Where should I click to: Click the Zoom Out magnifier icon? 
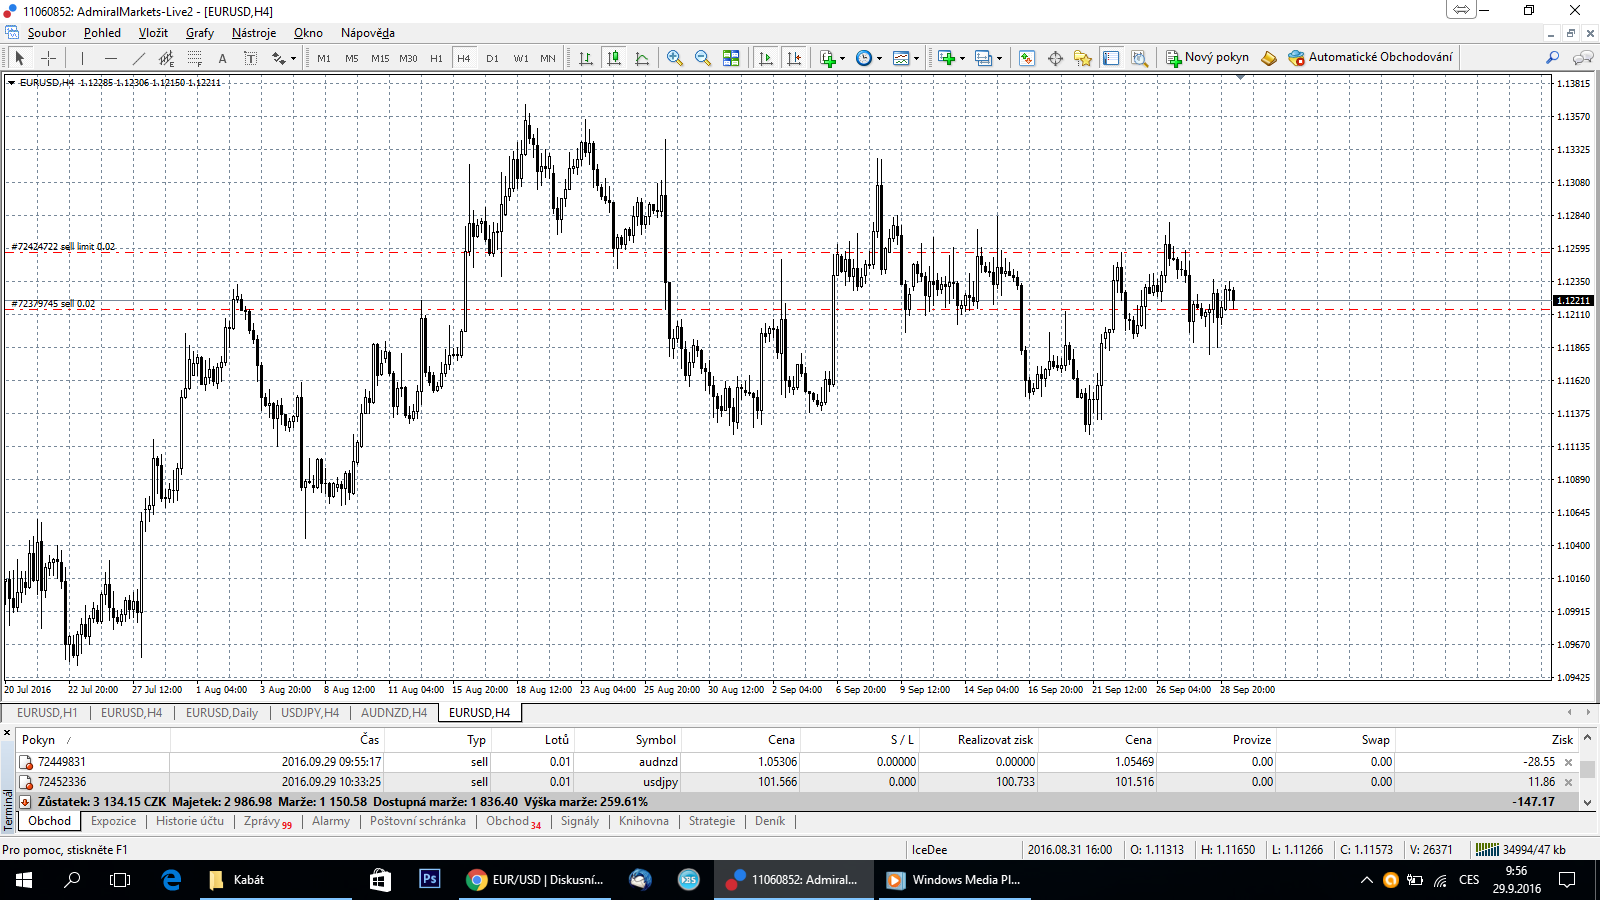pos(703,58)
